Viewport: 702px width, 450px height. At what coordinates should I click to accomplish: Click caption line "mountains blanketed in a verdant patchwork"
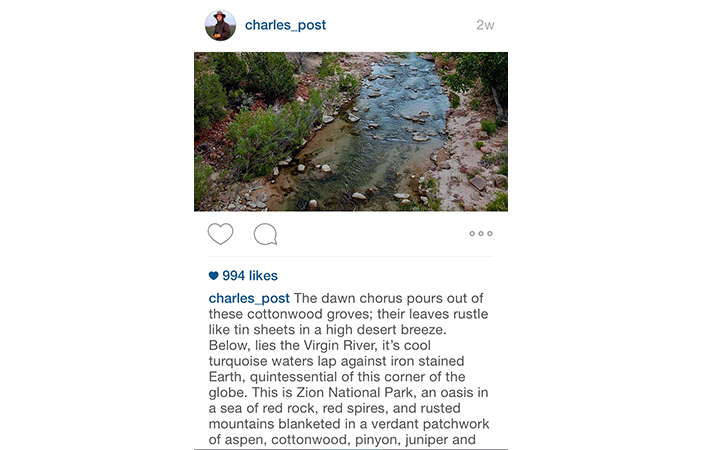tap(349, 423)
